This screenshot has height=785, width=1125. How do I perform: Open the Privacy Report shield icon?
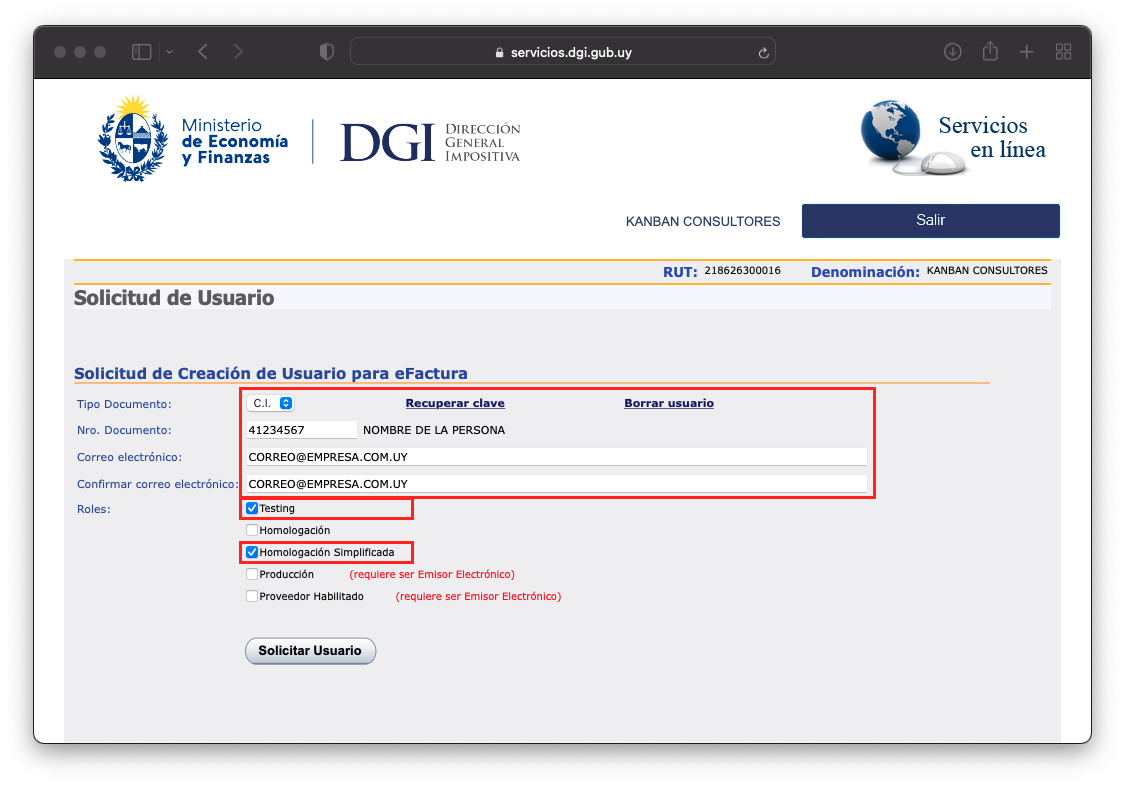coord(326,51)
